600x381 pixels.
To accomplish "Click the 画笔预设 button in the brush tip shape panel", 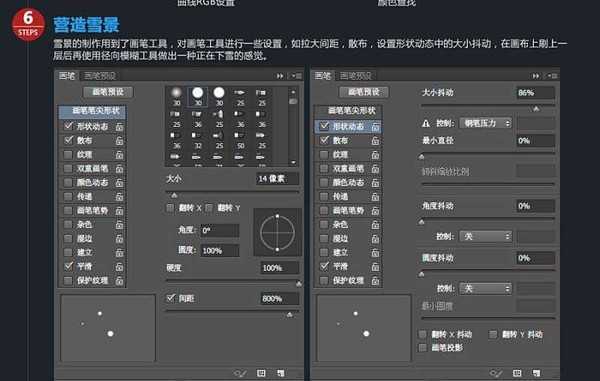I will (x=108, y=92).
